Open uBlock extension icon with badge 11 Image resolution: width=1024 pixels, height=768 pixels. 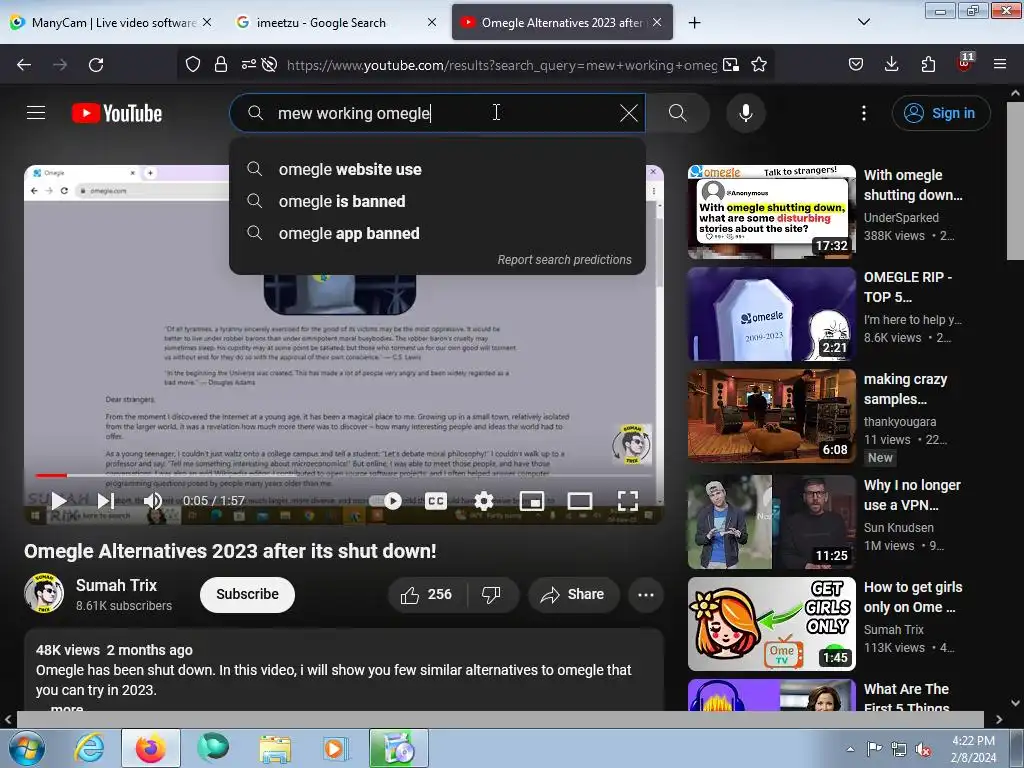coord(964,63)
